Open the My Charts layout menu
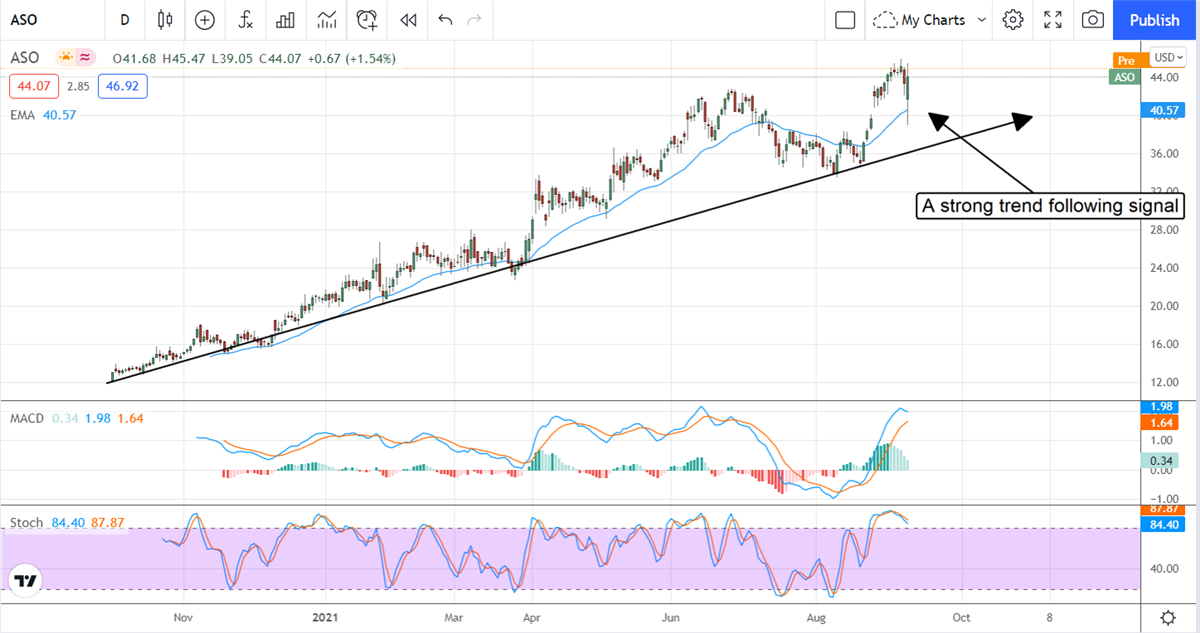Screen dimensions: 1200x633 point(920,19)
